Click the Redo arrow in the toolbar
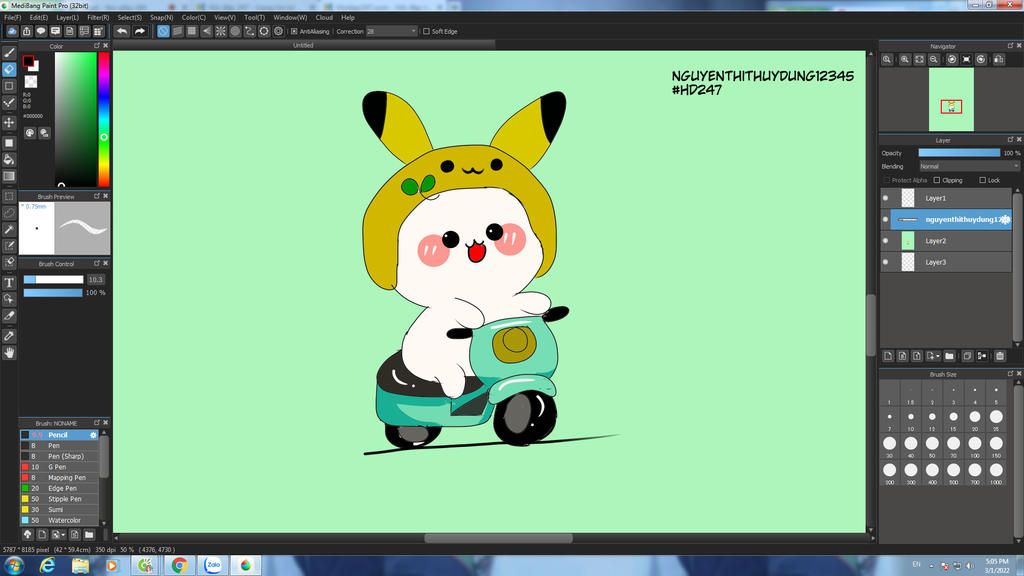Viewport: 1024px width, 576px height. coord(140,31)
